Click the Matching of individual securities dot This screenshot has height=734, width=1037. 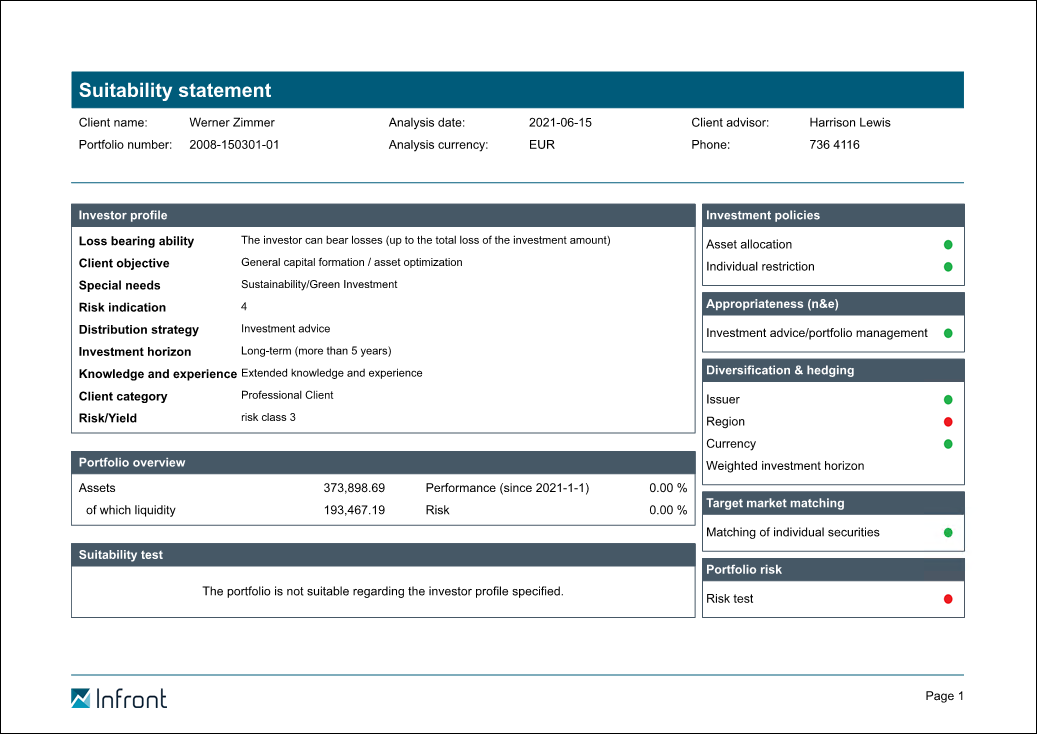[x=948, y=533]
